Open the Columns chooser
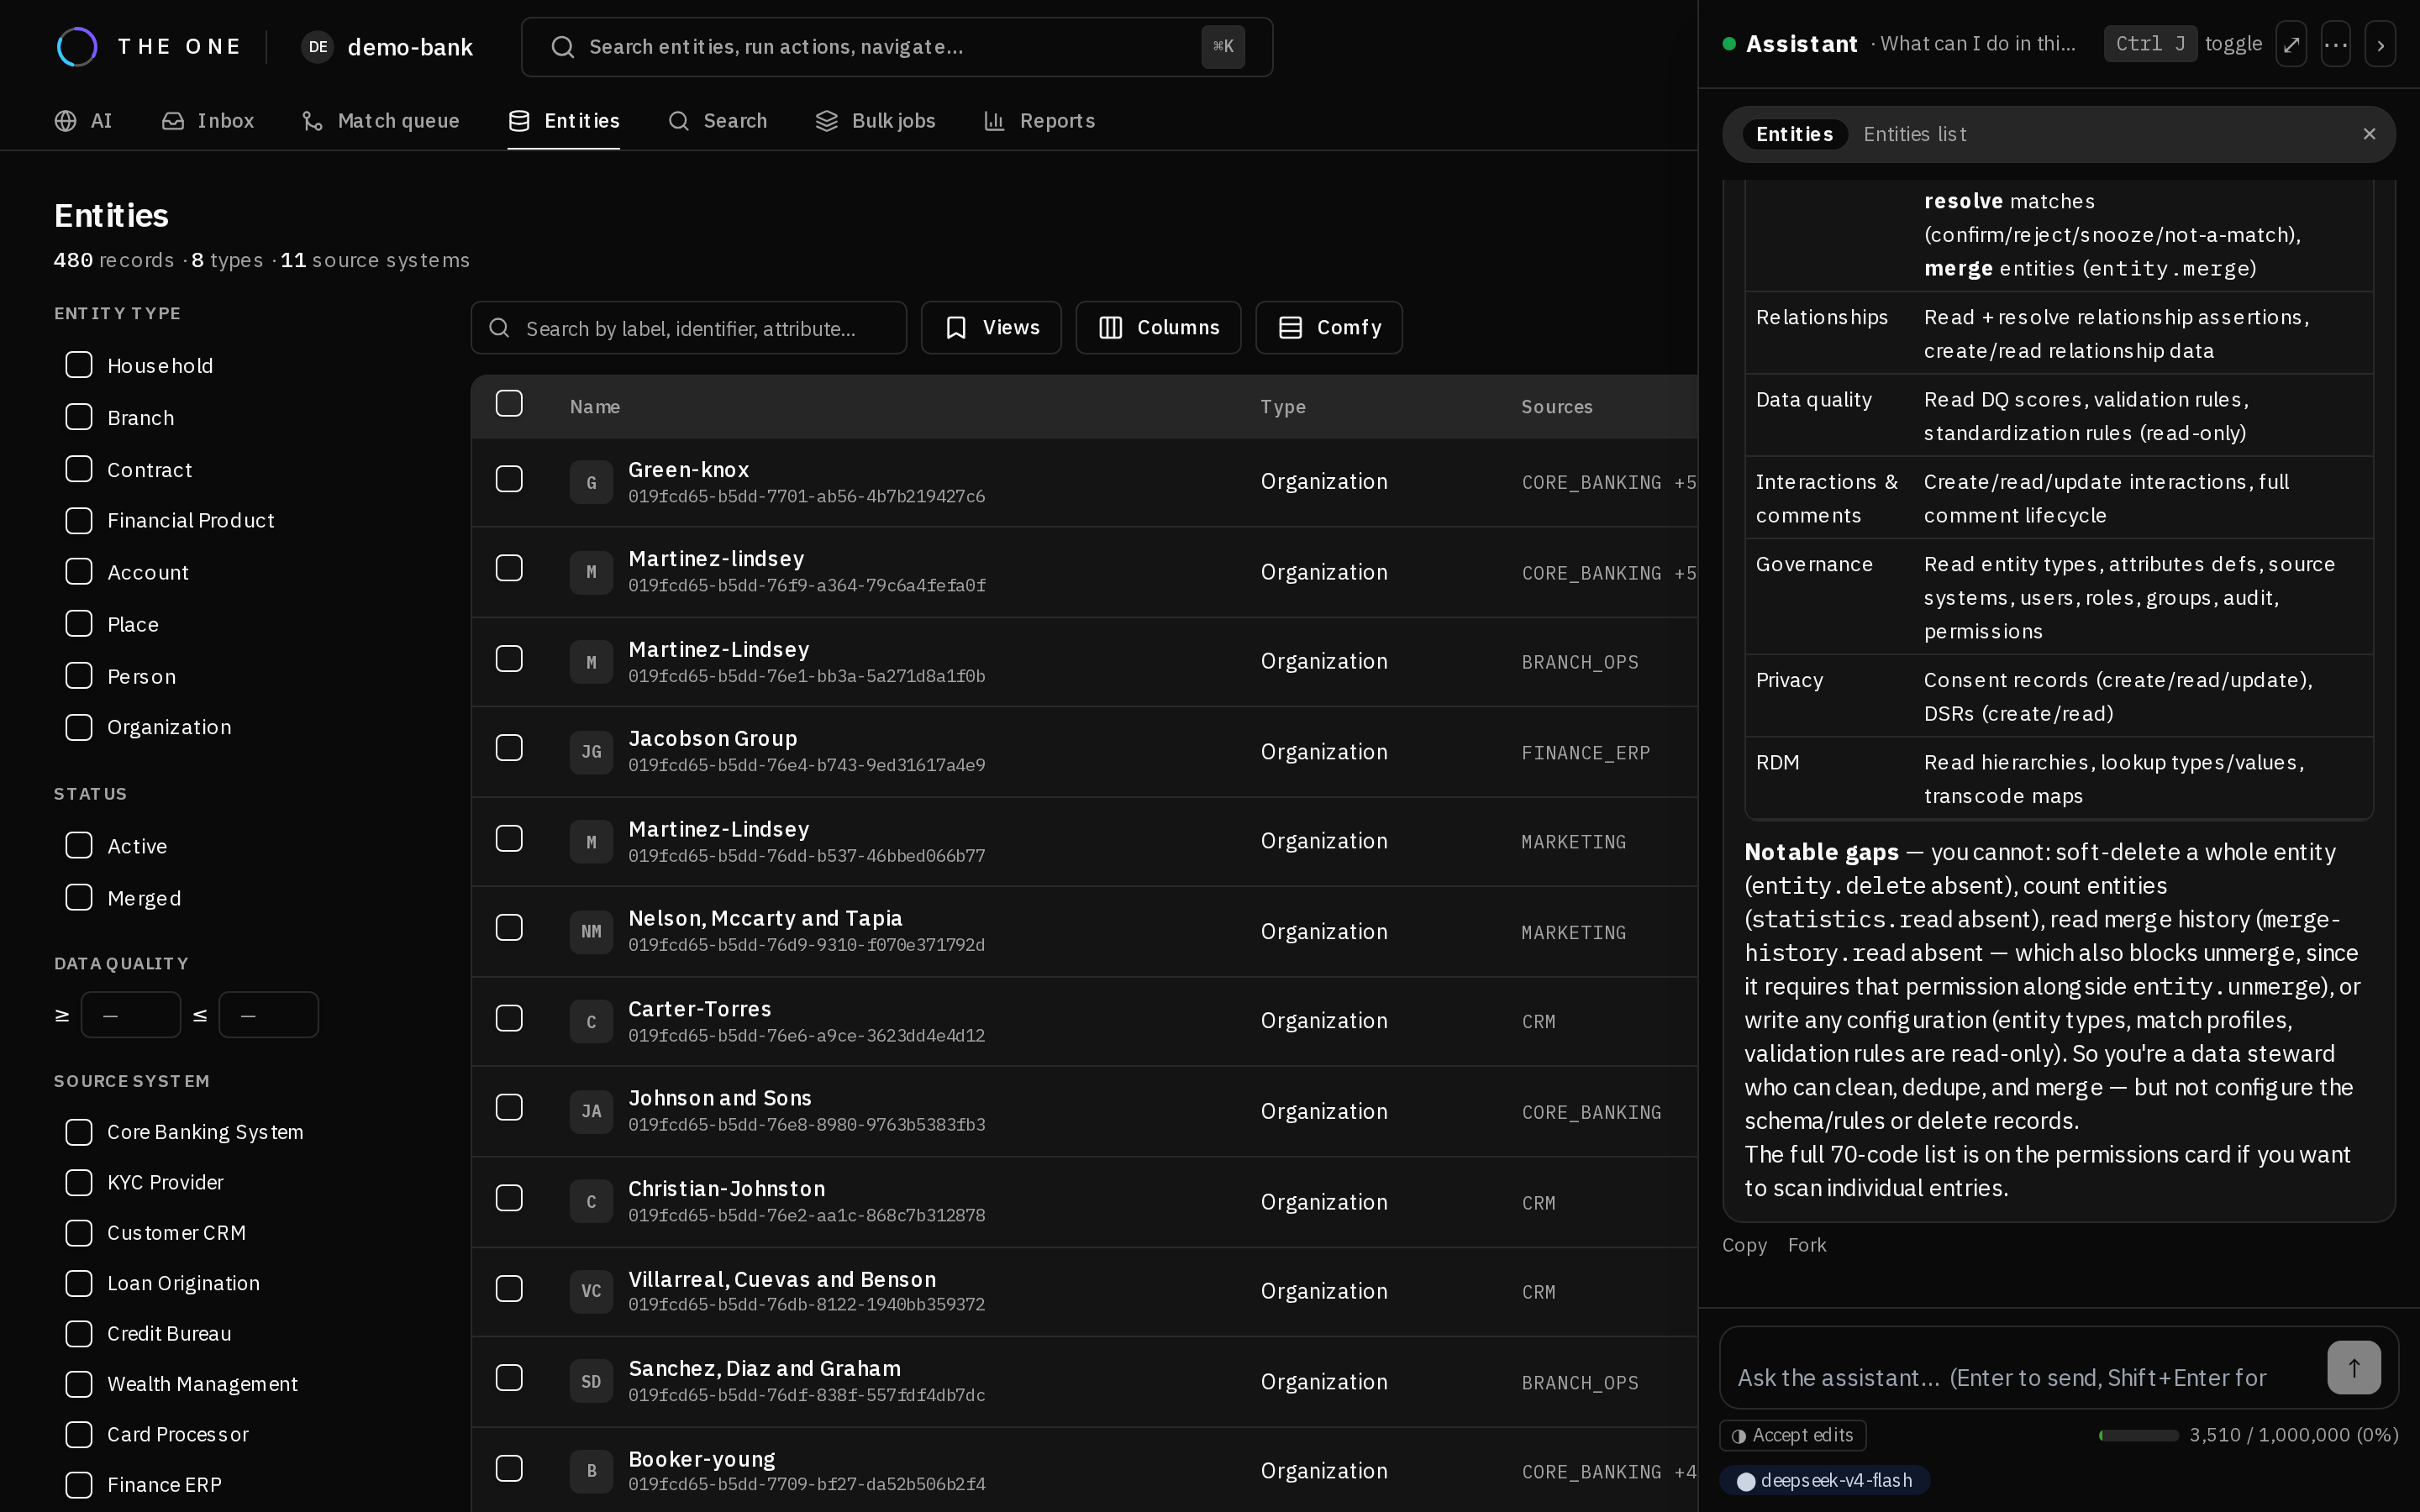 pos(1158,328)
